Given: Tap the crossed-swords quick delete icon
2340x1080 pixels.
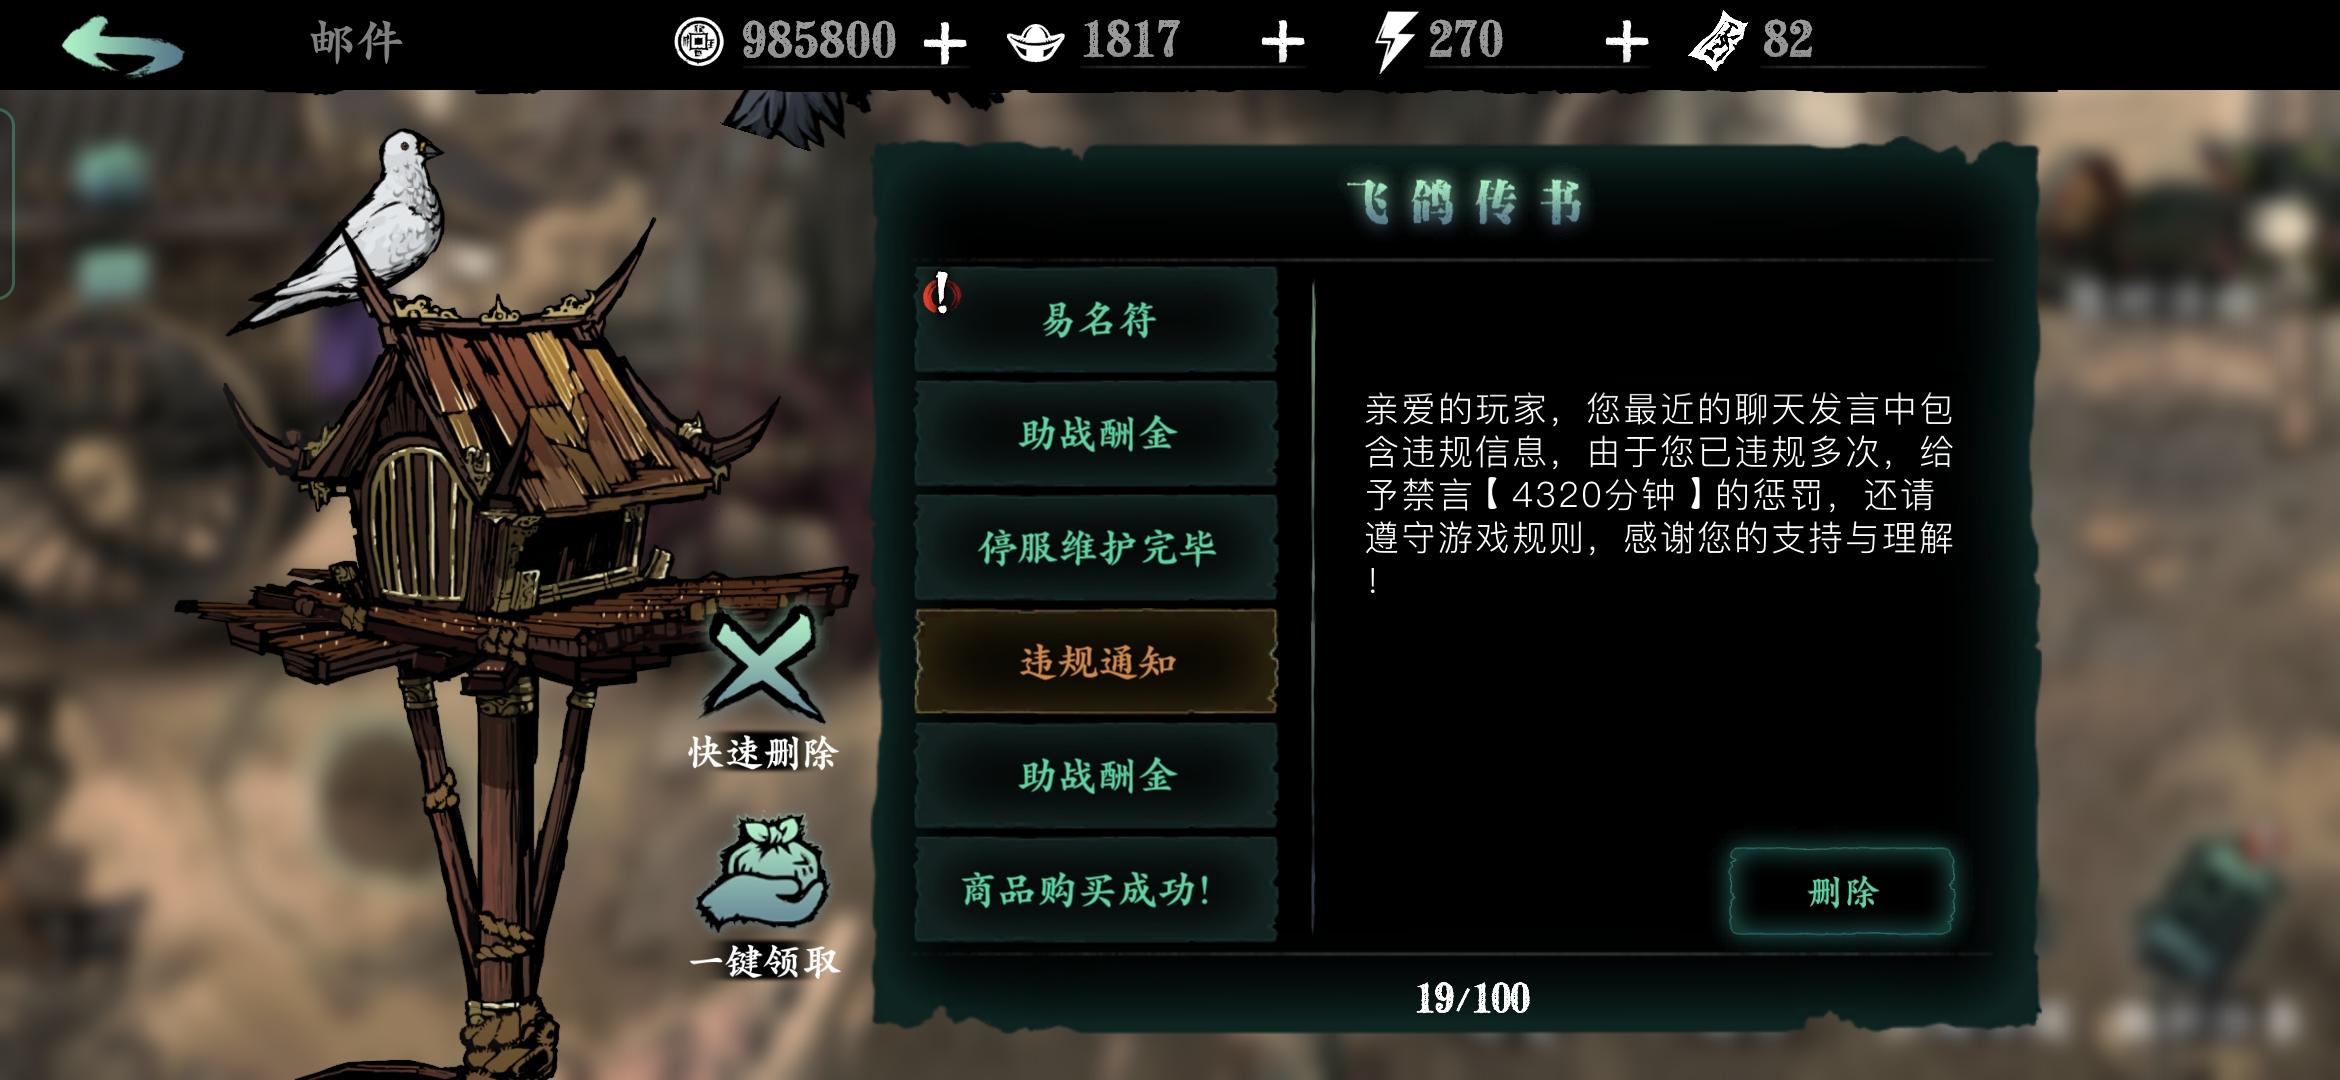Looking at the screenshot, I should [763, 664].
